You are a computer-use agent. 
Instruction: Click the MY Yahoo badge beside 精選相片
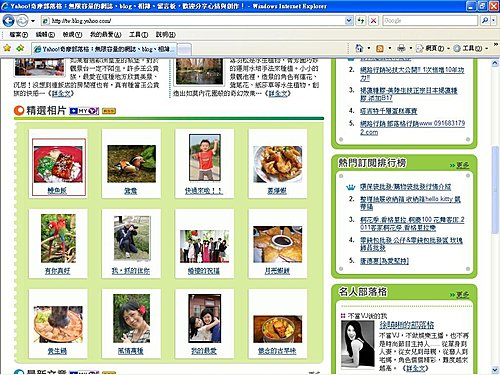(x=84, y=111)
